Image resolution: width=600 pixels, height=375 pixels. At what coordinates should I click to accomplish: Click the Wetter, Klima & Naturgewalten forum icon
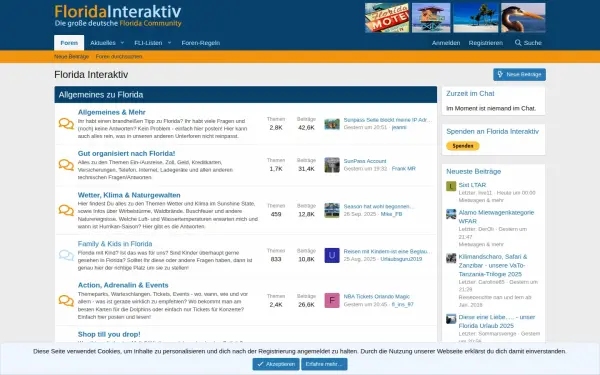(66, 210)
